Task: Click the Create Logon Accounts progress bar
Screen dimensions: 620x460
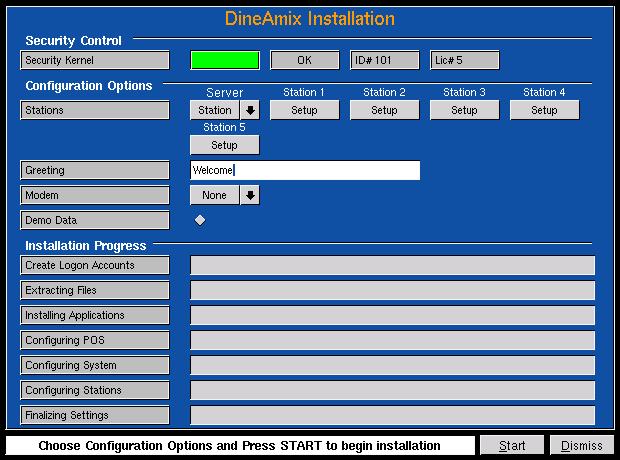Action: (x=393, y=265)
